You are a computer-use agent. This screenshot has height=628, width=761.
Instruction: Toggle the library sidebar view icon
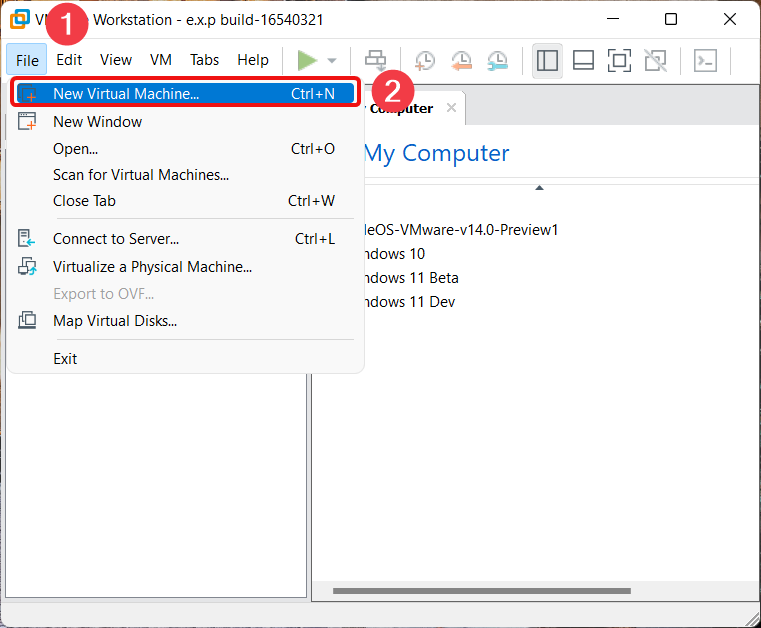click(x=547, y=61)
